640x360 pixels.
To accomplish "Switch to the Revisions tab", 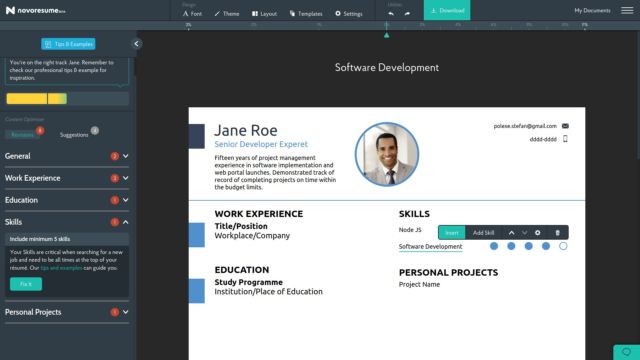I will pos(22,134).
